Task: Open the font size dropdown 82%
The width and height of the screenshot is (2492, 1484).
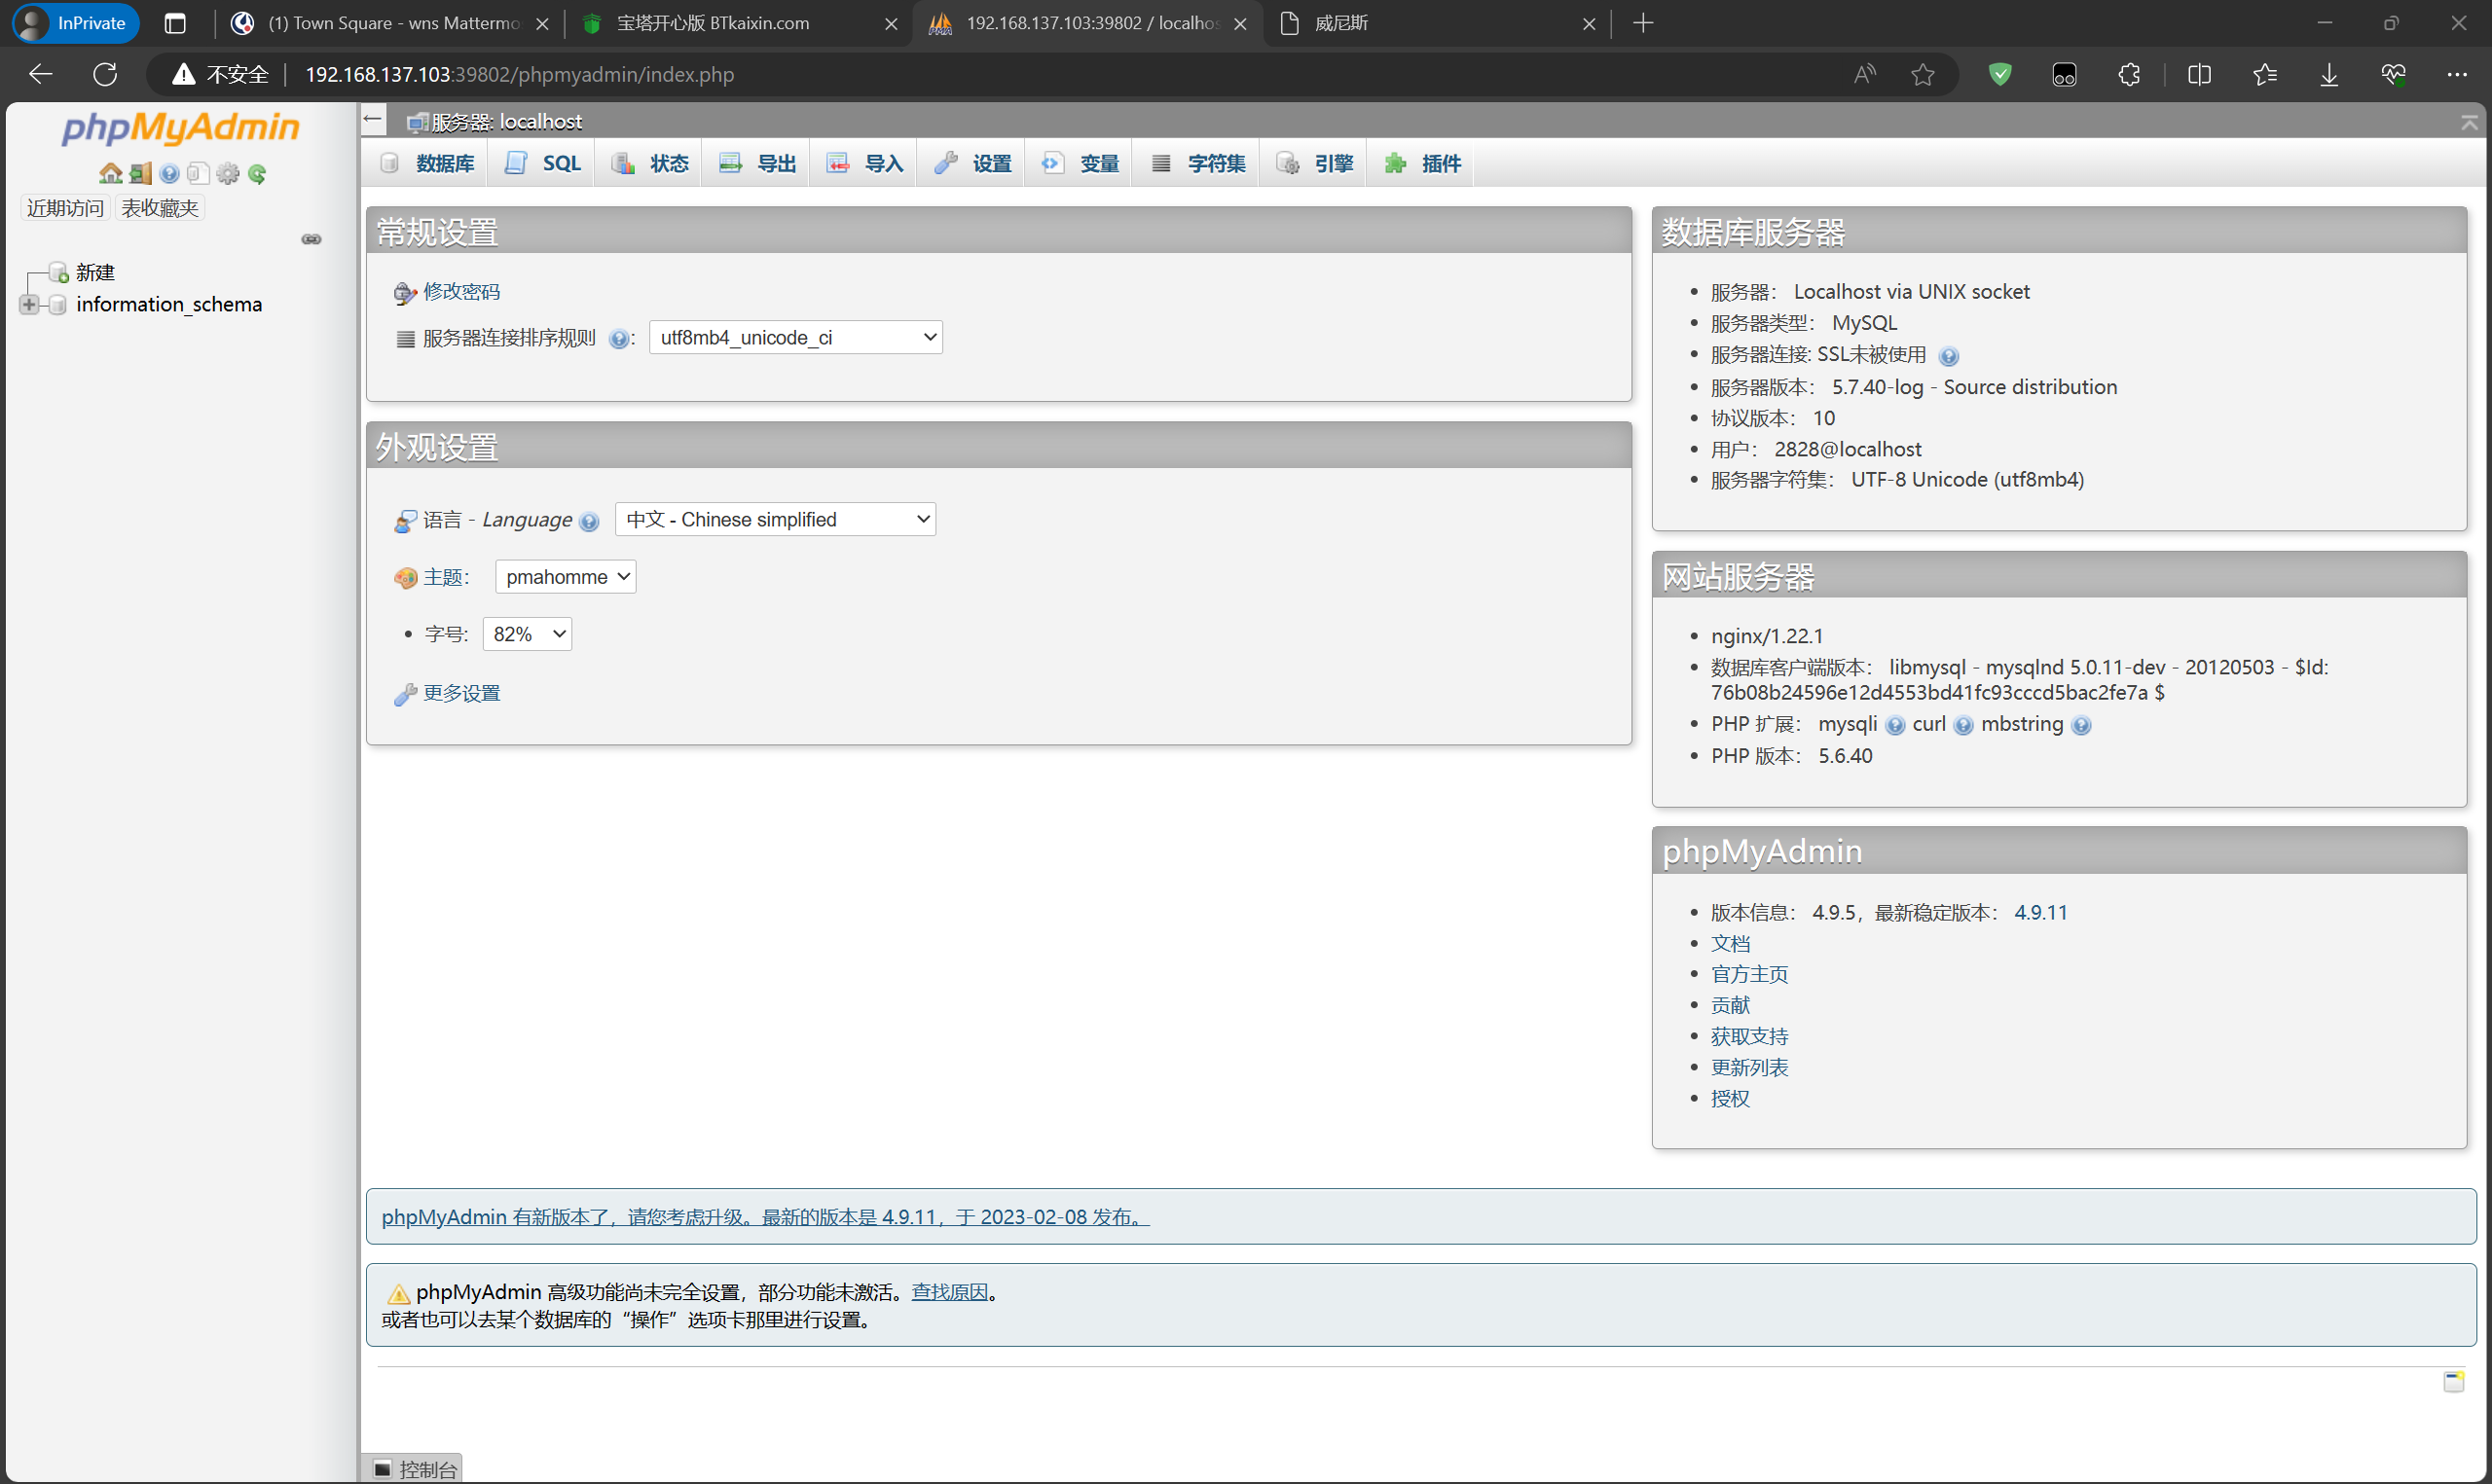Action: click(x=527, y=634)
